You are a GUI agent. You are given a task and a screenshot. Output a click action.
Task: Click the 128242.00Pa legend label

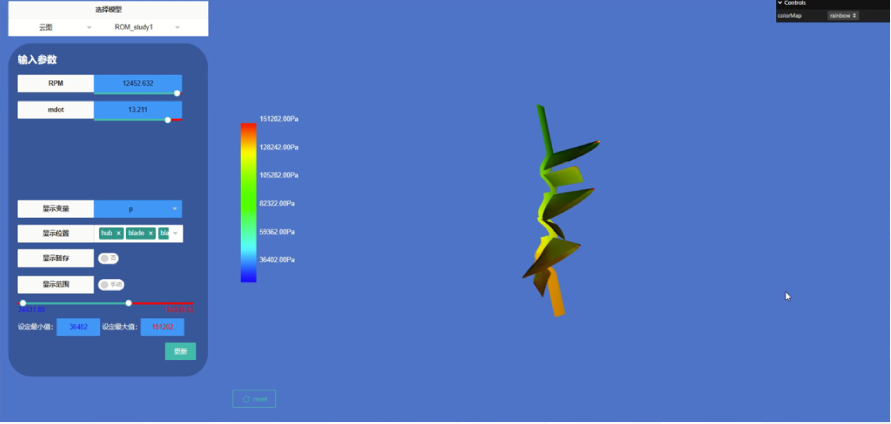pos(279,147)
